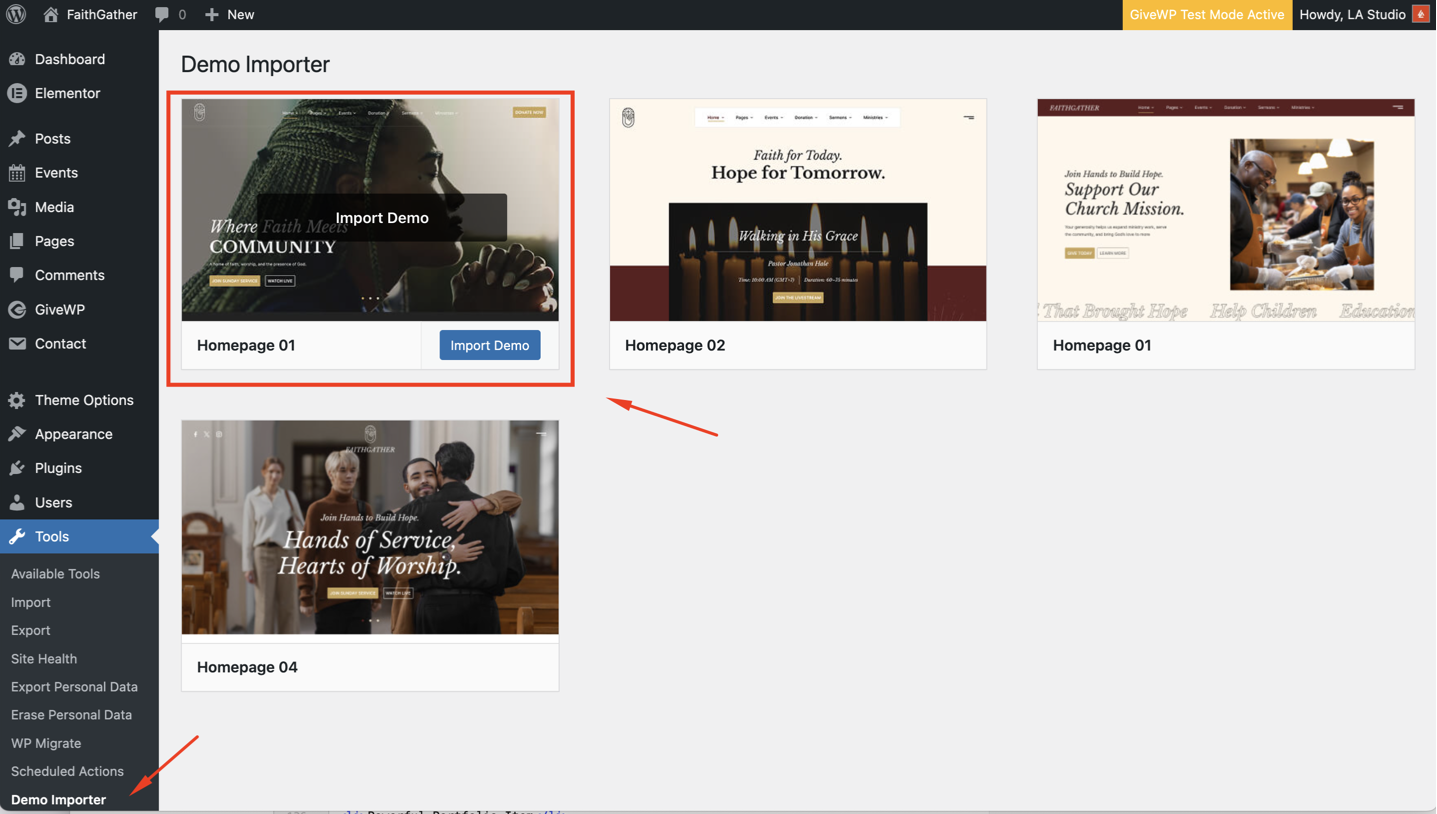The width and height of the screenshot is (1437, 814).
Task: Click GiveWP Test Mode Active notice
Action: [x=1206, y=14]
